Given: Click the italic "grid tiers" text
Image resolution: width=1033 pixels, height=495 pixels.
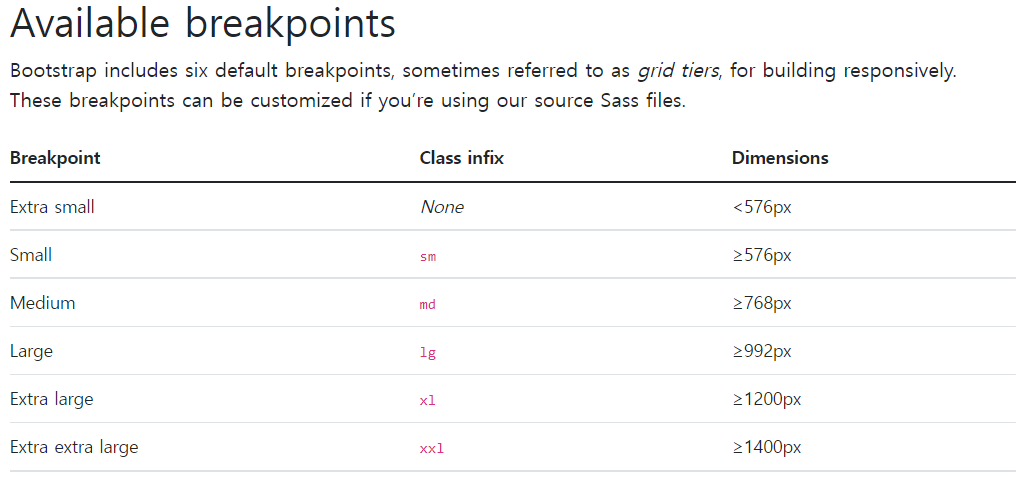Looking at the screenshot, I should tap(678, 70).
